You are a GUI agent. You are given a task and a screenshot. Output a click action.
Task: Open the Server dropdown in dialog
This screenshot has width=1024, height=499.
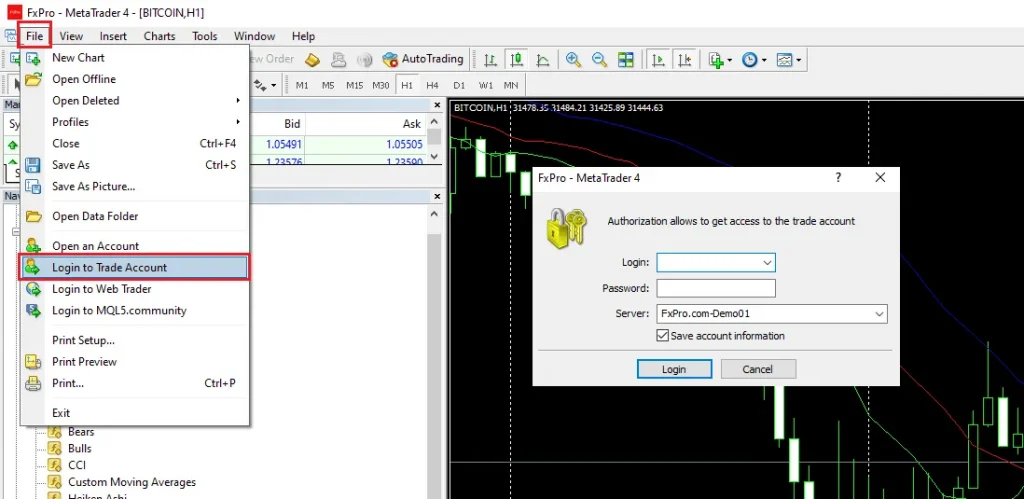[x=879, y=314]
